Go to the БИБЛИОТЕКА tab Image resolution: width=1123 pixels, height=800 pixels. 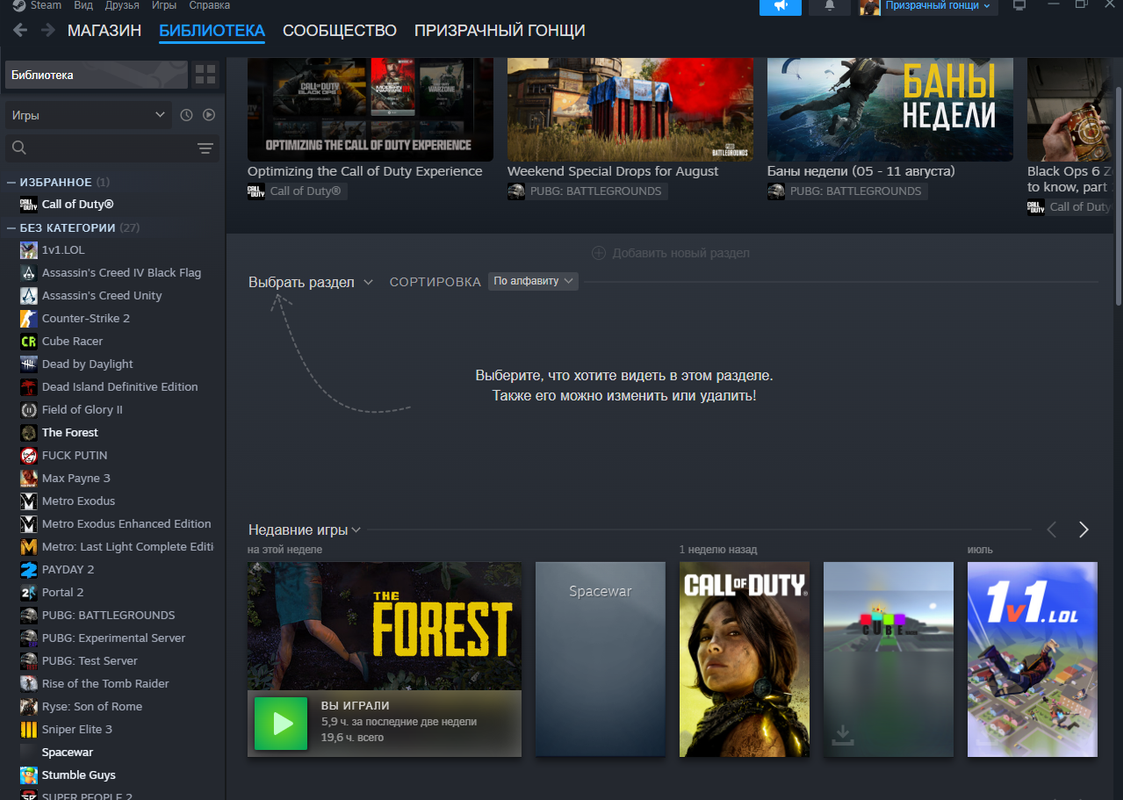[x=212, y=30]
